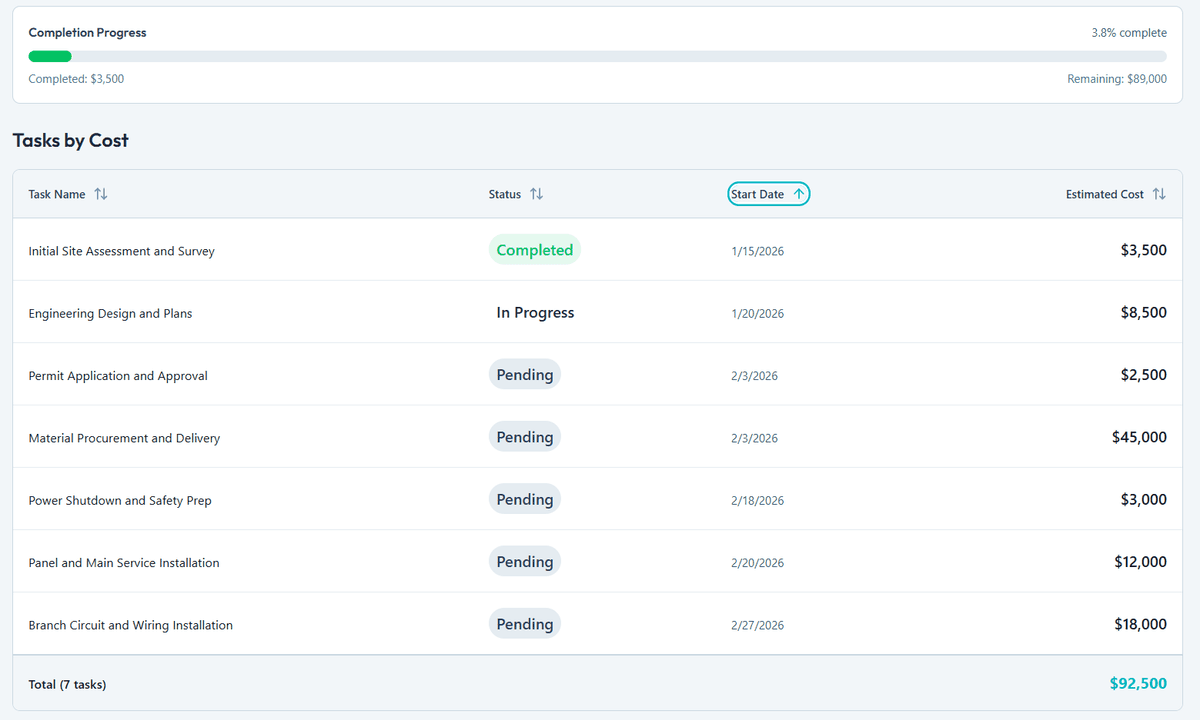Image resolution: width=1200 pixels, height=720 pixels.
Task: Click the In Progress status label
Action: point(535,313)
